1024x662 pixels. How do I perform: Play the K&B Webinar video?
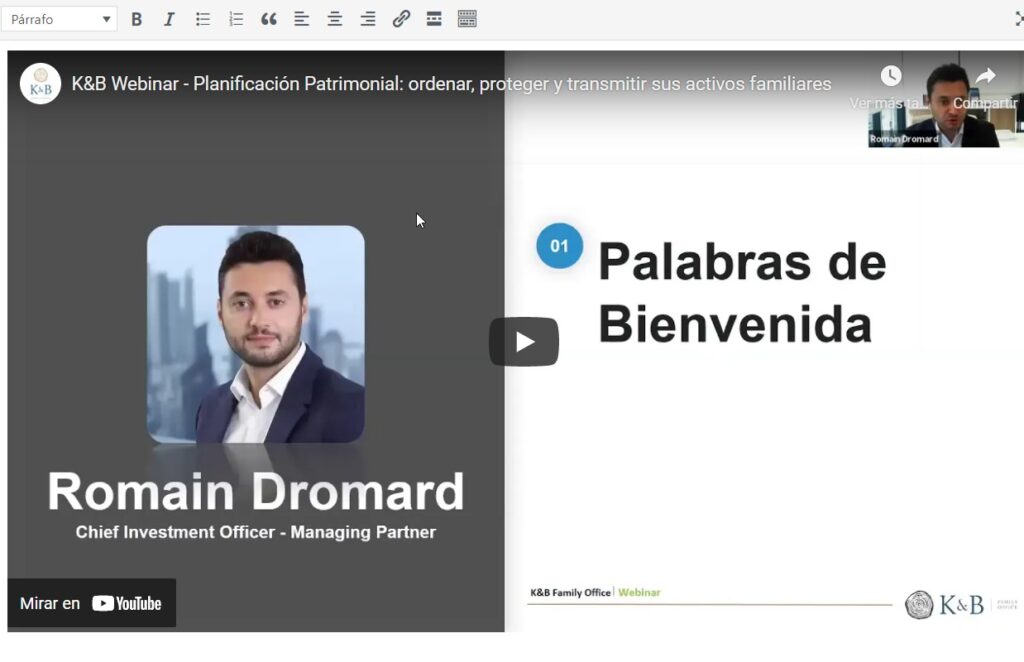(x=523, y=342)
